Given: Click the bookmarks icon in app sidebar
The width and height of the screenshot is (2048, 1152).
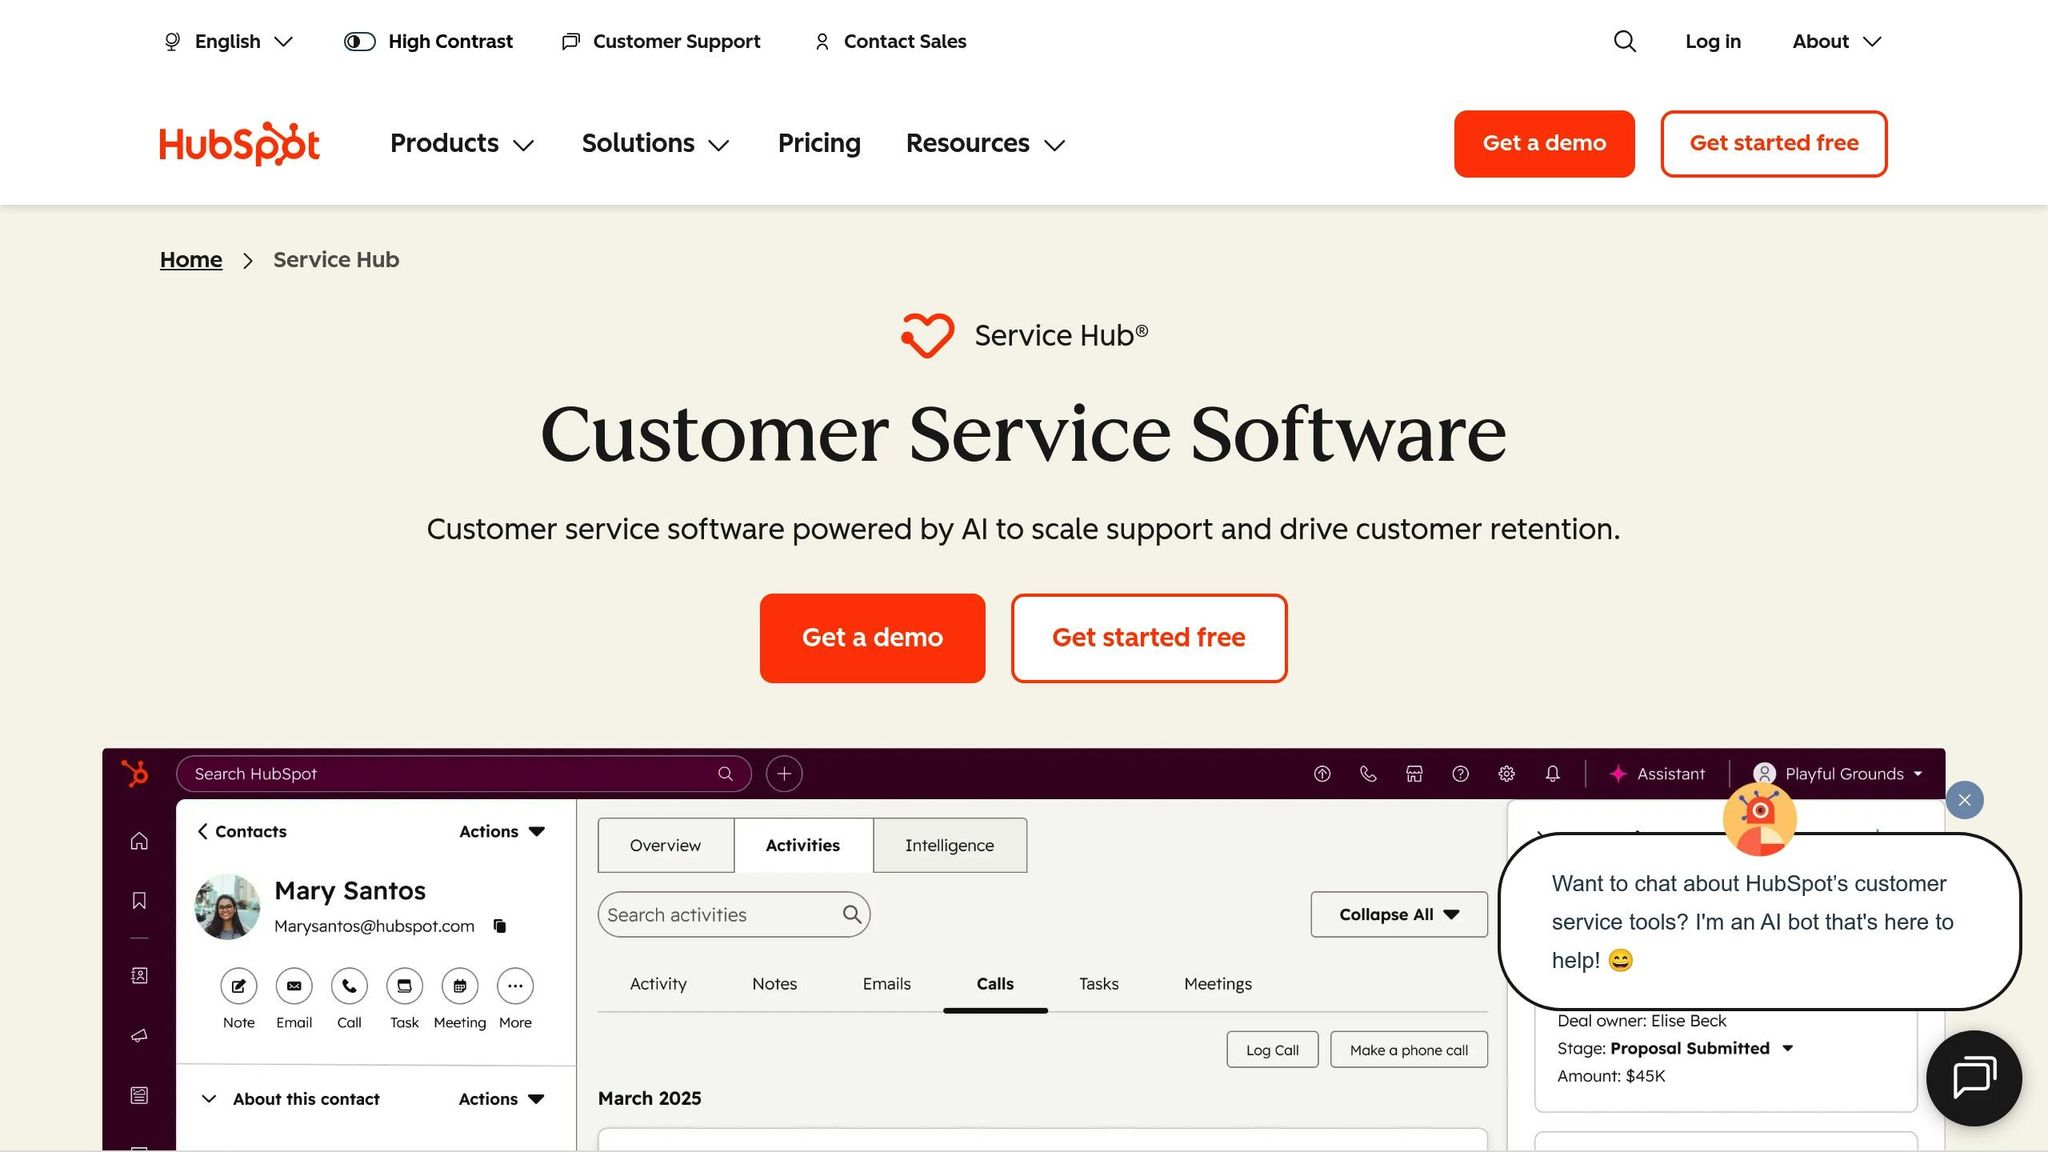Looking at the screenshot, I should click(139, 901).
